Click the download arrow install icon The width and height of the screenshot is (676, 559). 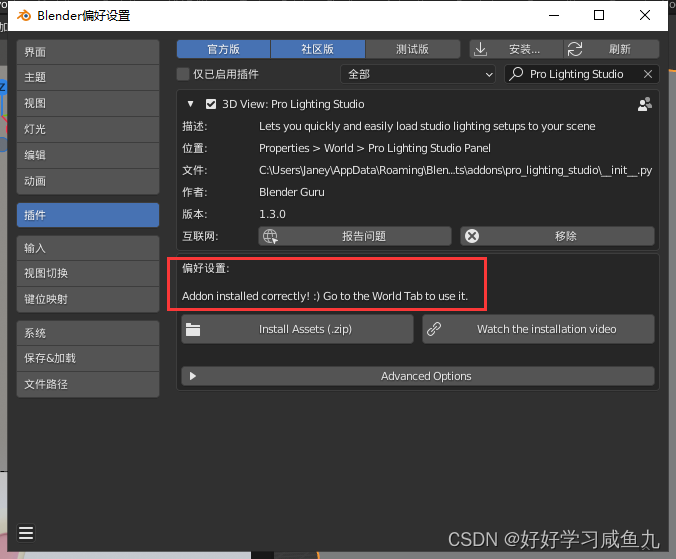[480, 49]
